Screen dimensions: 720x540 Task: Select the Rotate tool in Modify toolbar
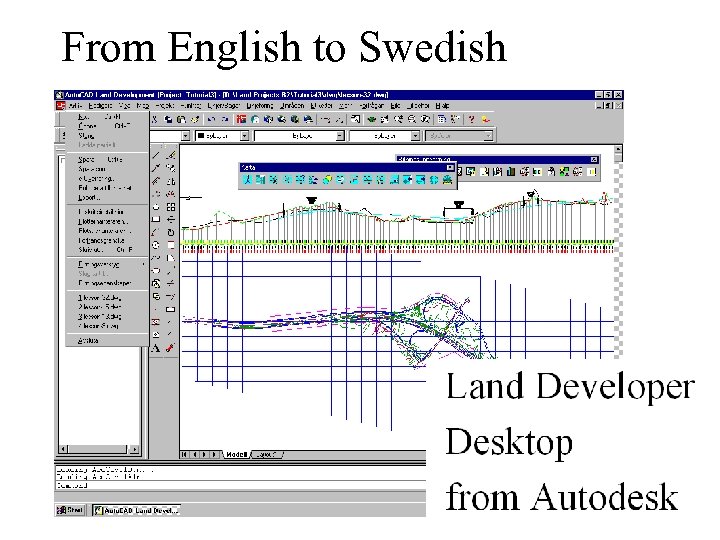[171, 232]
